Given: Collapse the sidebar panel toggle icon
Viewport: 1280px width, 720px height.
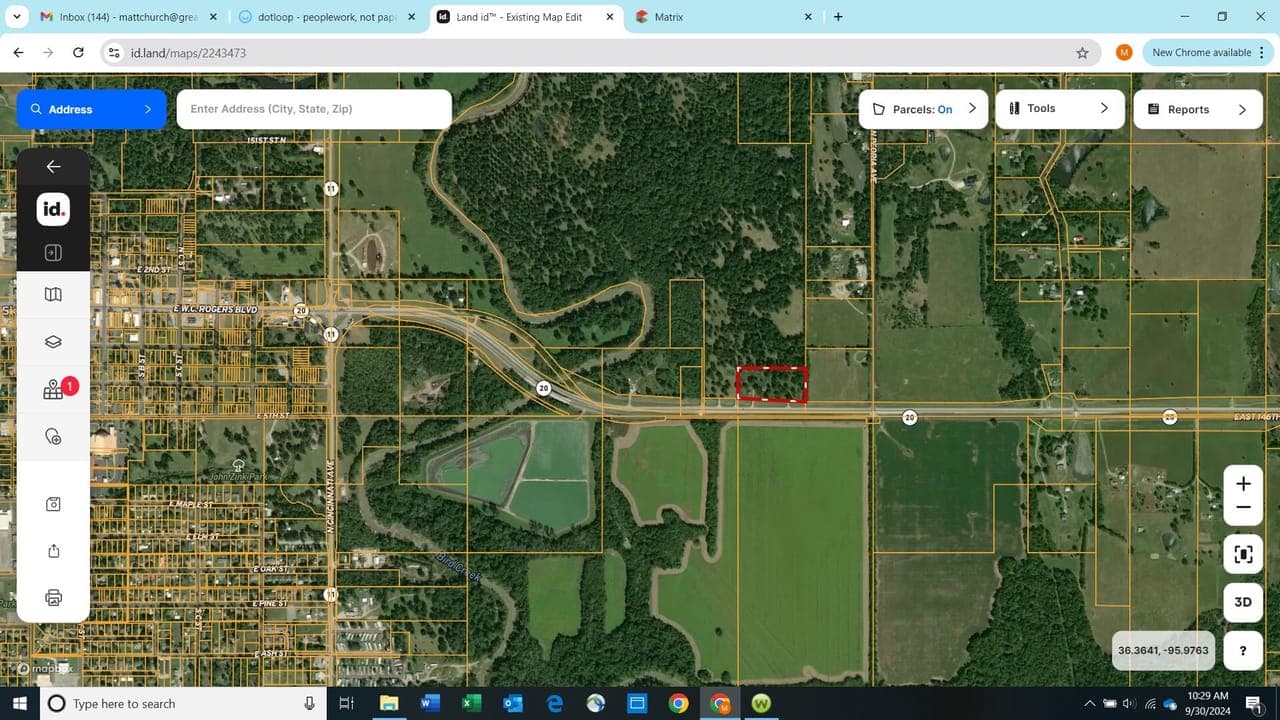Looking at the screenshot, I should coord(53,253).
